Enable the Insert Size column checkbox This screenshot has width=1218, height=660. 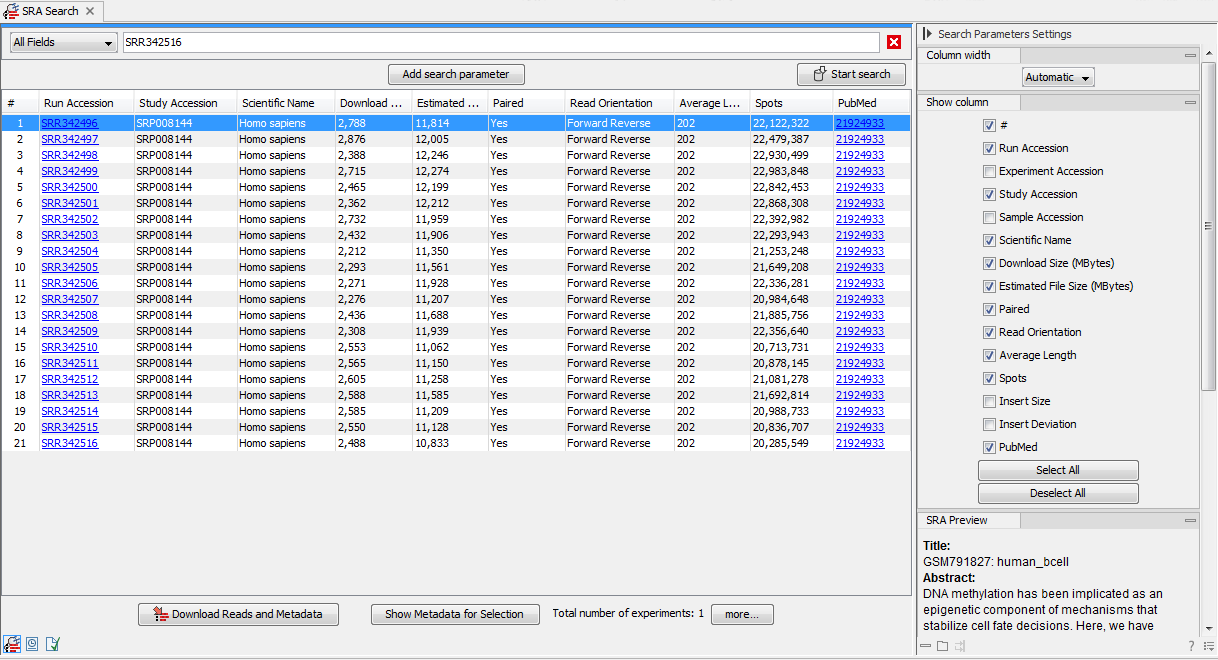click(x=989, y=401)
